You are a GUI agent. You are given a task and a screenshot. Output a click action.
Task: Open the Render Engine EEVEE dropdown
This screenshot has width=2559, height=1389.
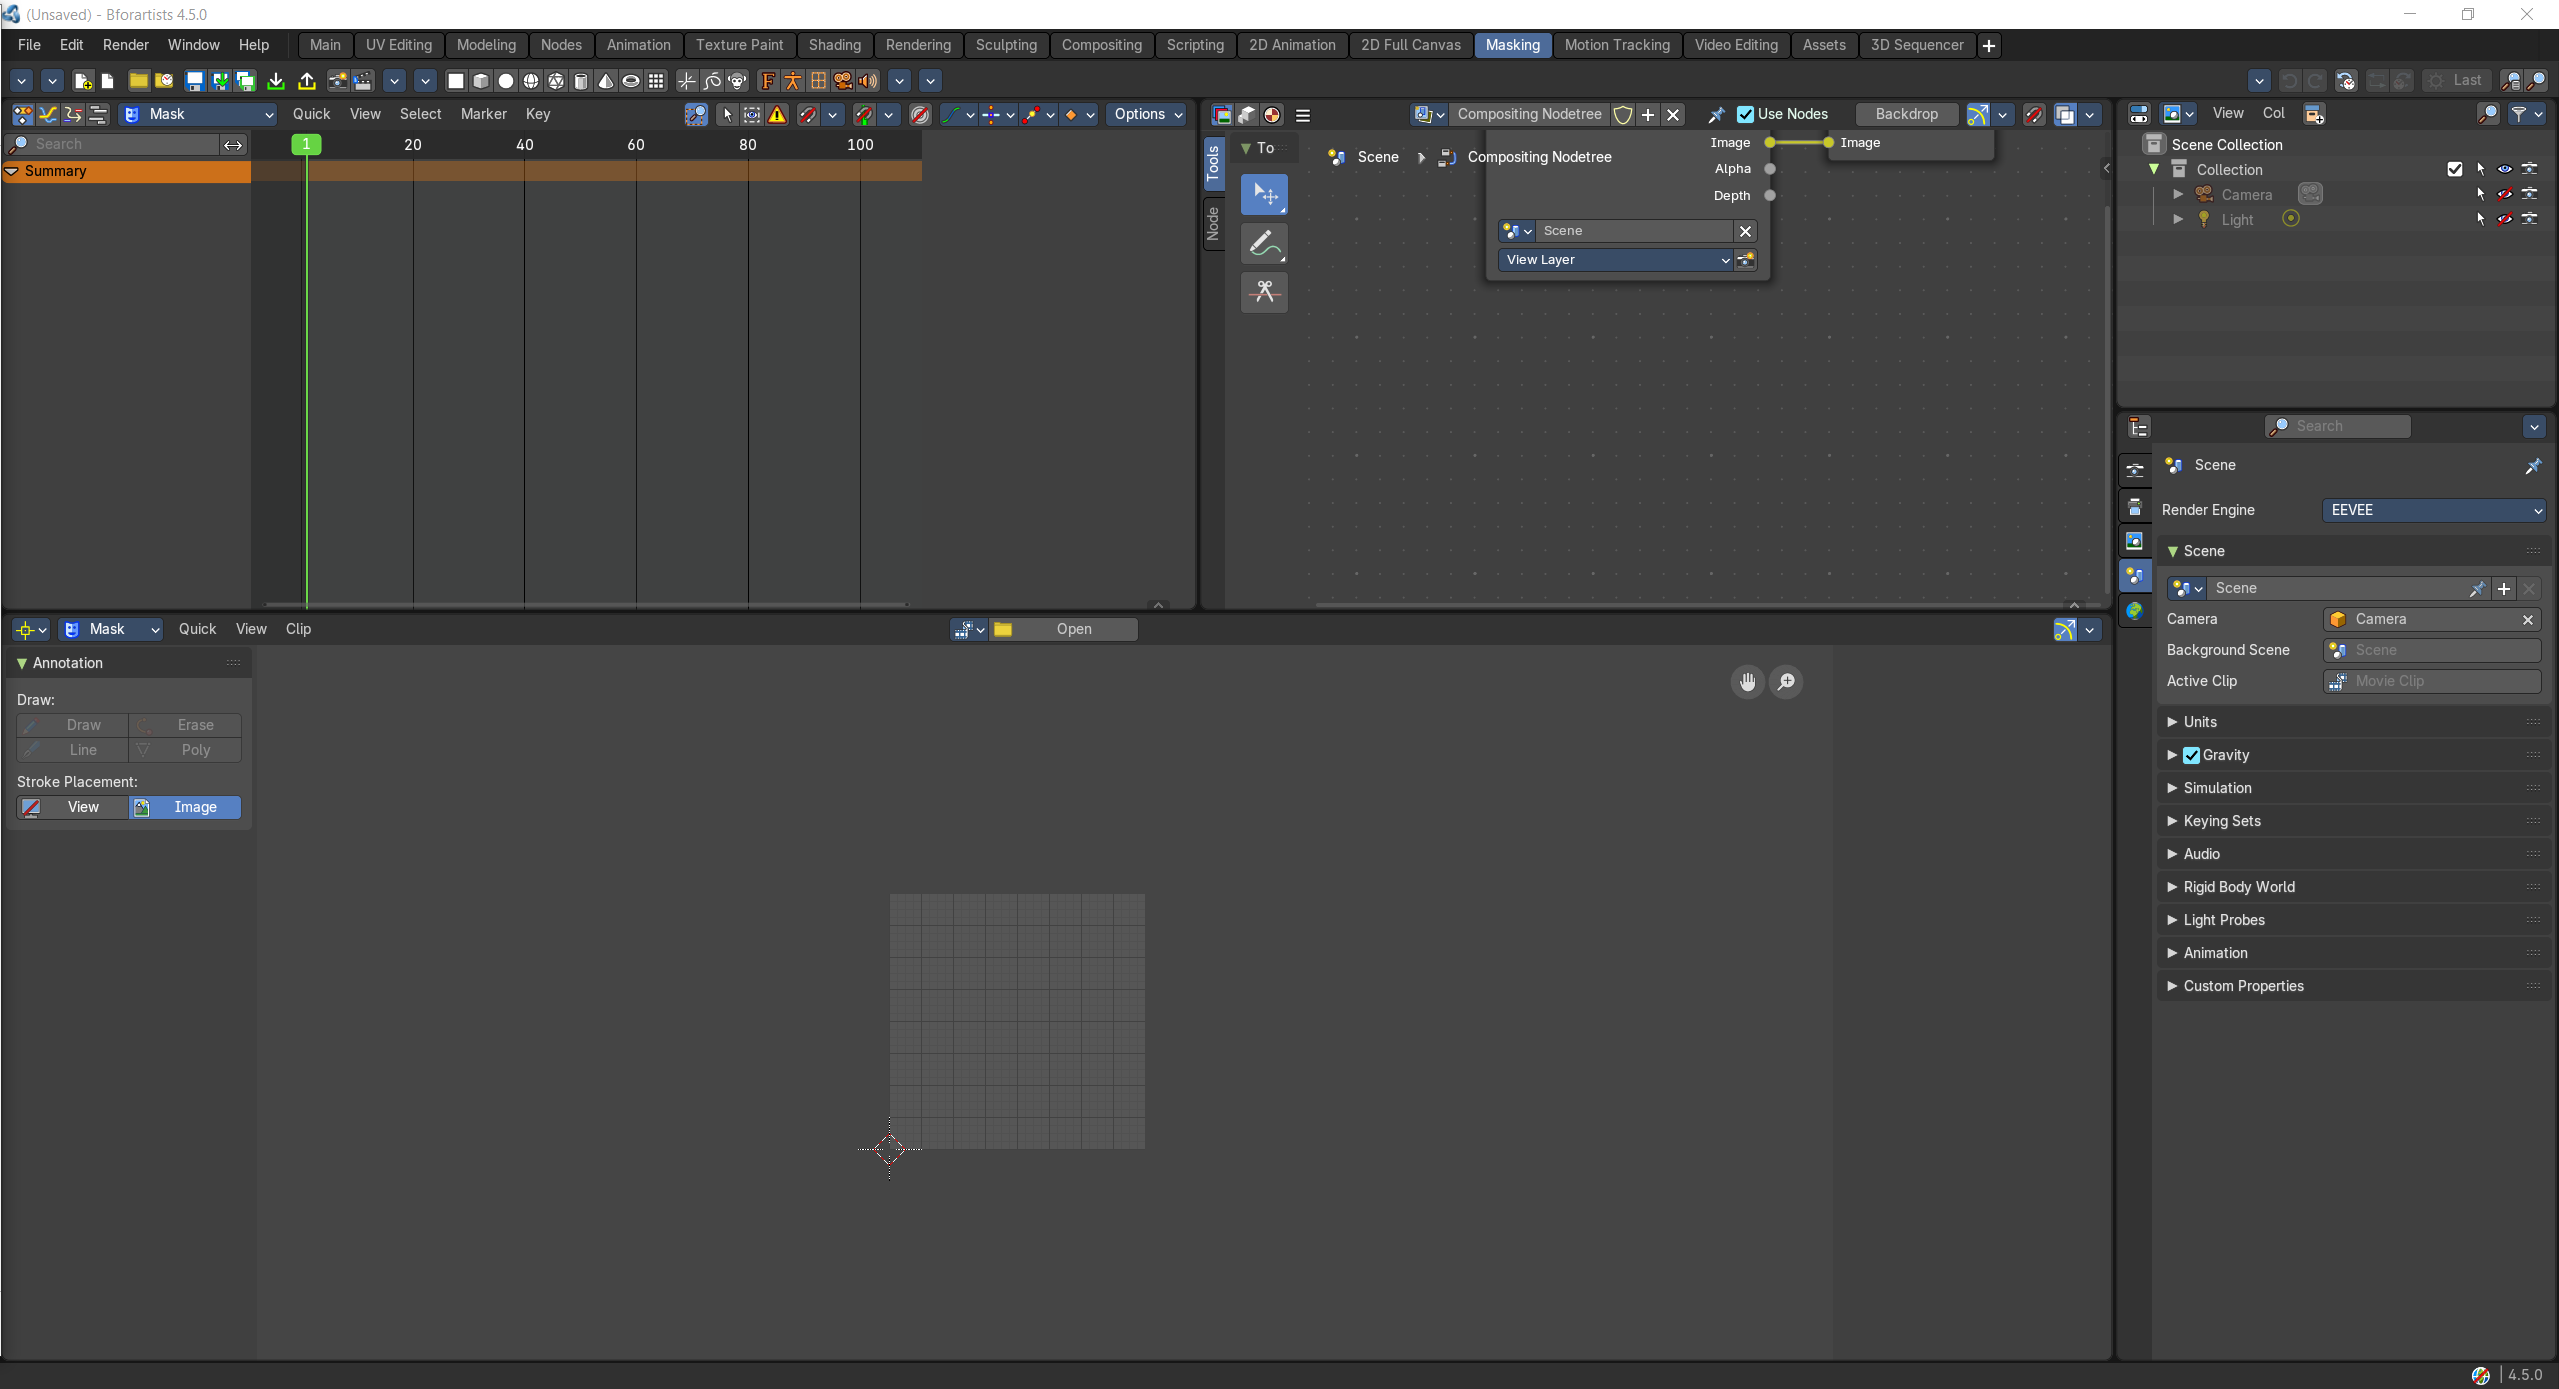point(2433,510)
